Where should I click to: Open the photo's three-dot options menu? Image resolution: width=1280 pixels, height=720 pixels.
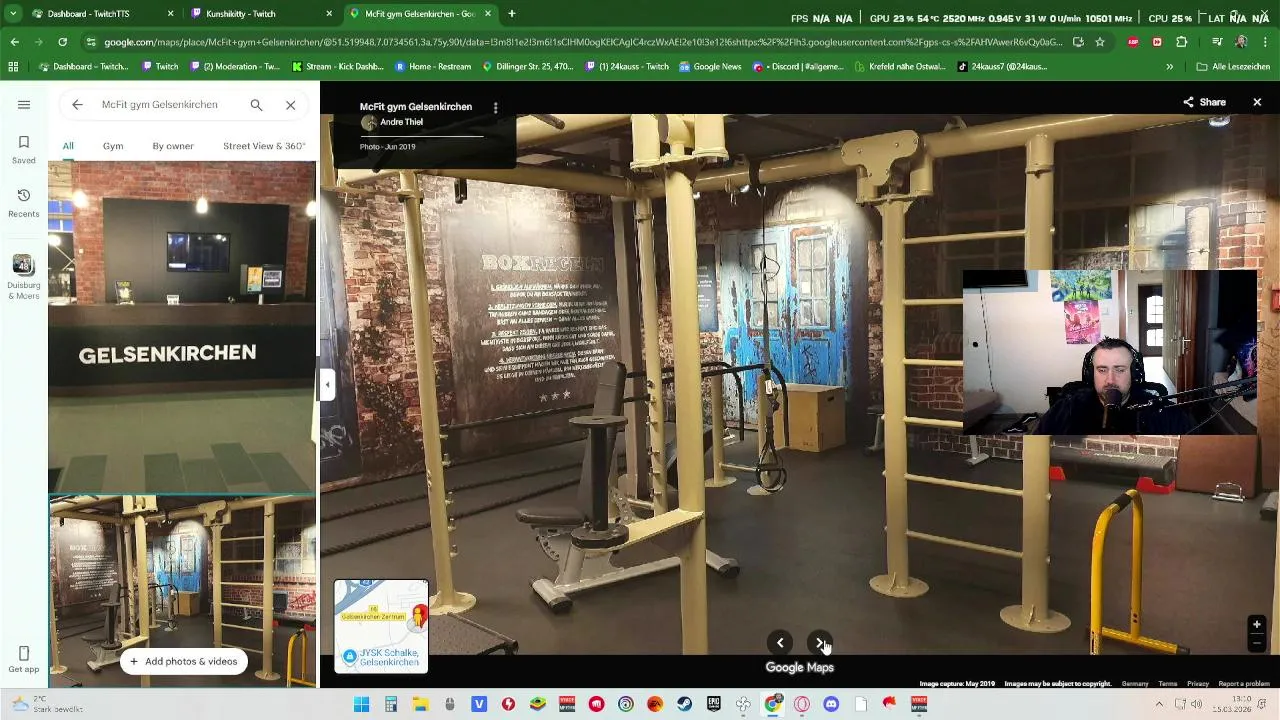(x=495, y=107)
